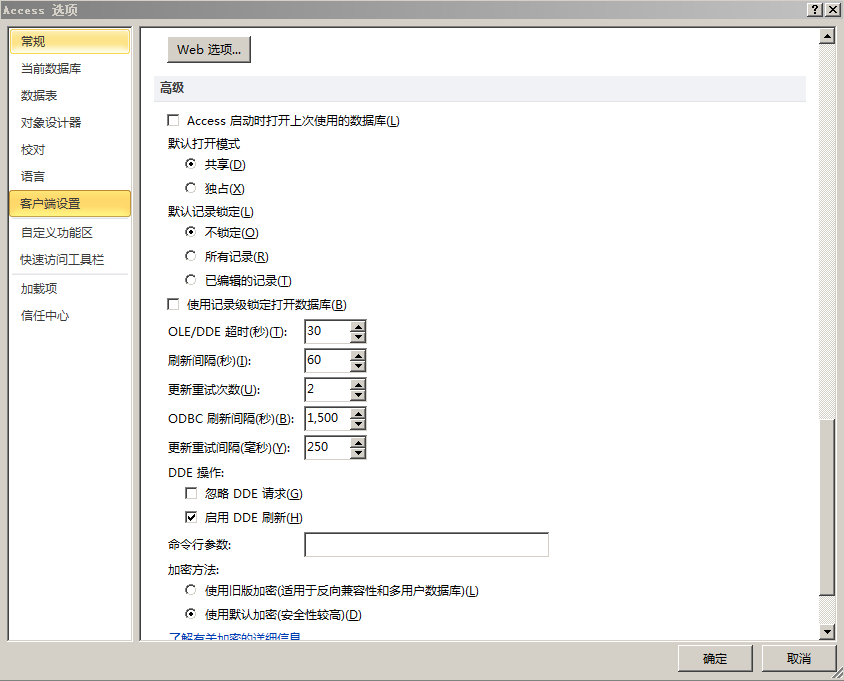This screenshot has height=681, width=844.
Task: Enable Access 启动时打开上次使用的数据库 checkbox
Action: pyautogui.click(x=174, y=121)
